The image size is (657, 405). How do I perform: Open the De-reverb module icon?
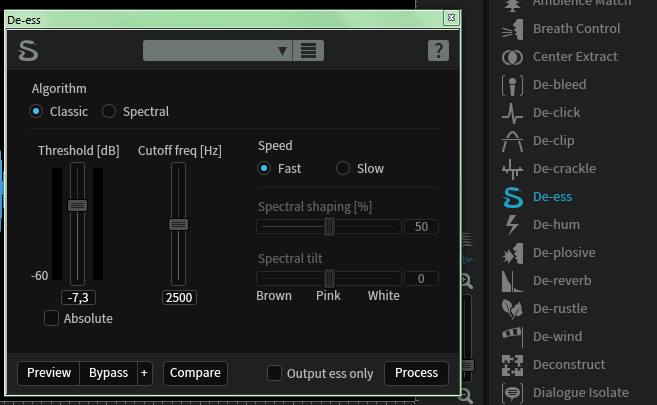tap(512, 281)
